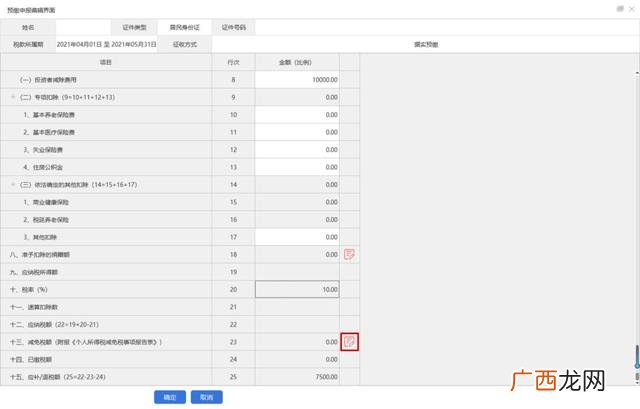Click the 0.00 amount in row 24
The height and width of the screenshot is (409, 640).
point(331,359)
